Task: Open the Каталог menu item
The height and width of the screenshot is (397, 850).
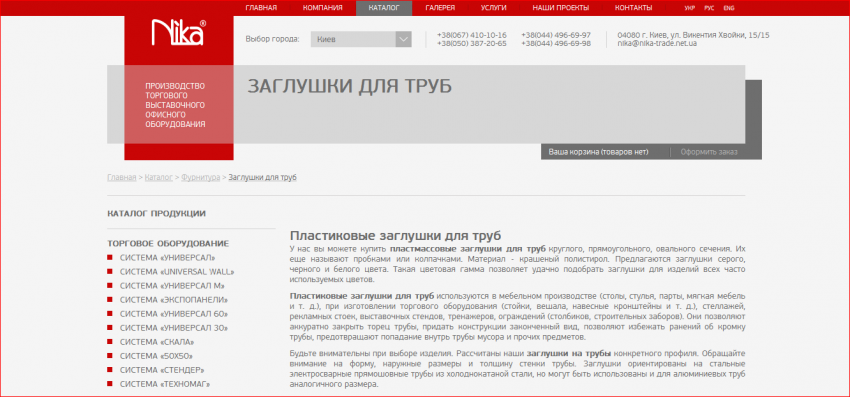Action: pos(384,8)
